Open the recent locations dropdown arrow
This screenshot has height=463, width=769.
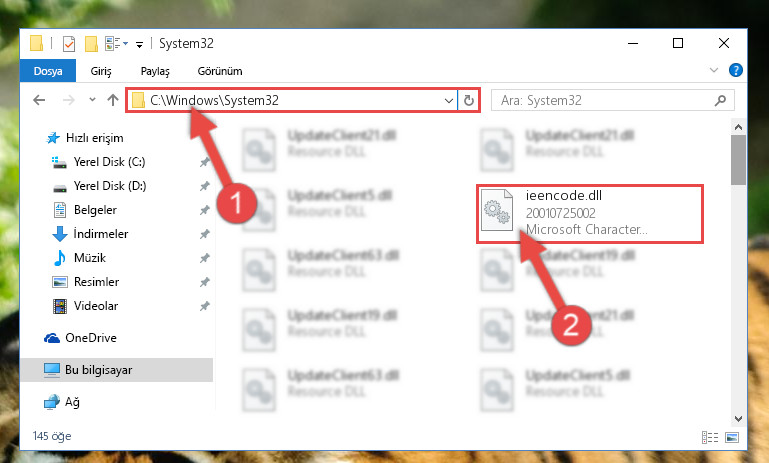point(92,100)
